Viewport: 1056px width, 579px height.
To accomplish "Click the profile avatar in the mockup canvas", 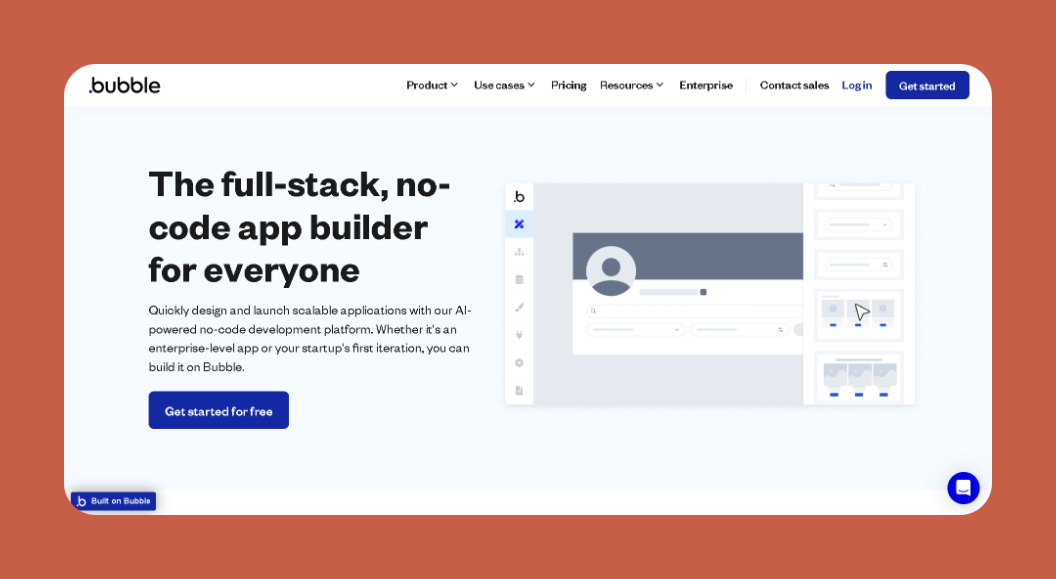I will (x=611, y=271).
